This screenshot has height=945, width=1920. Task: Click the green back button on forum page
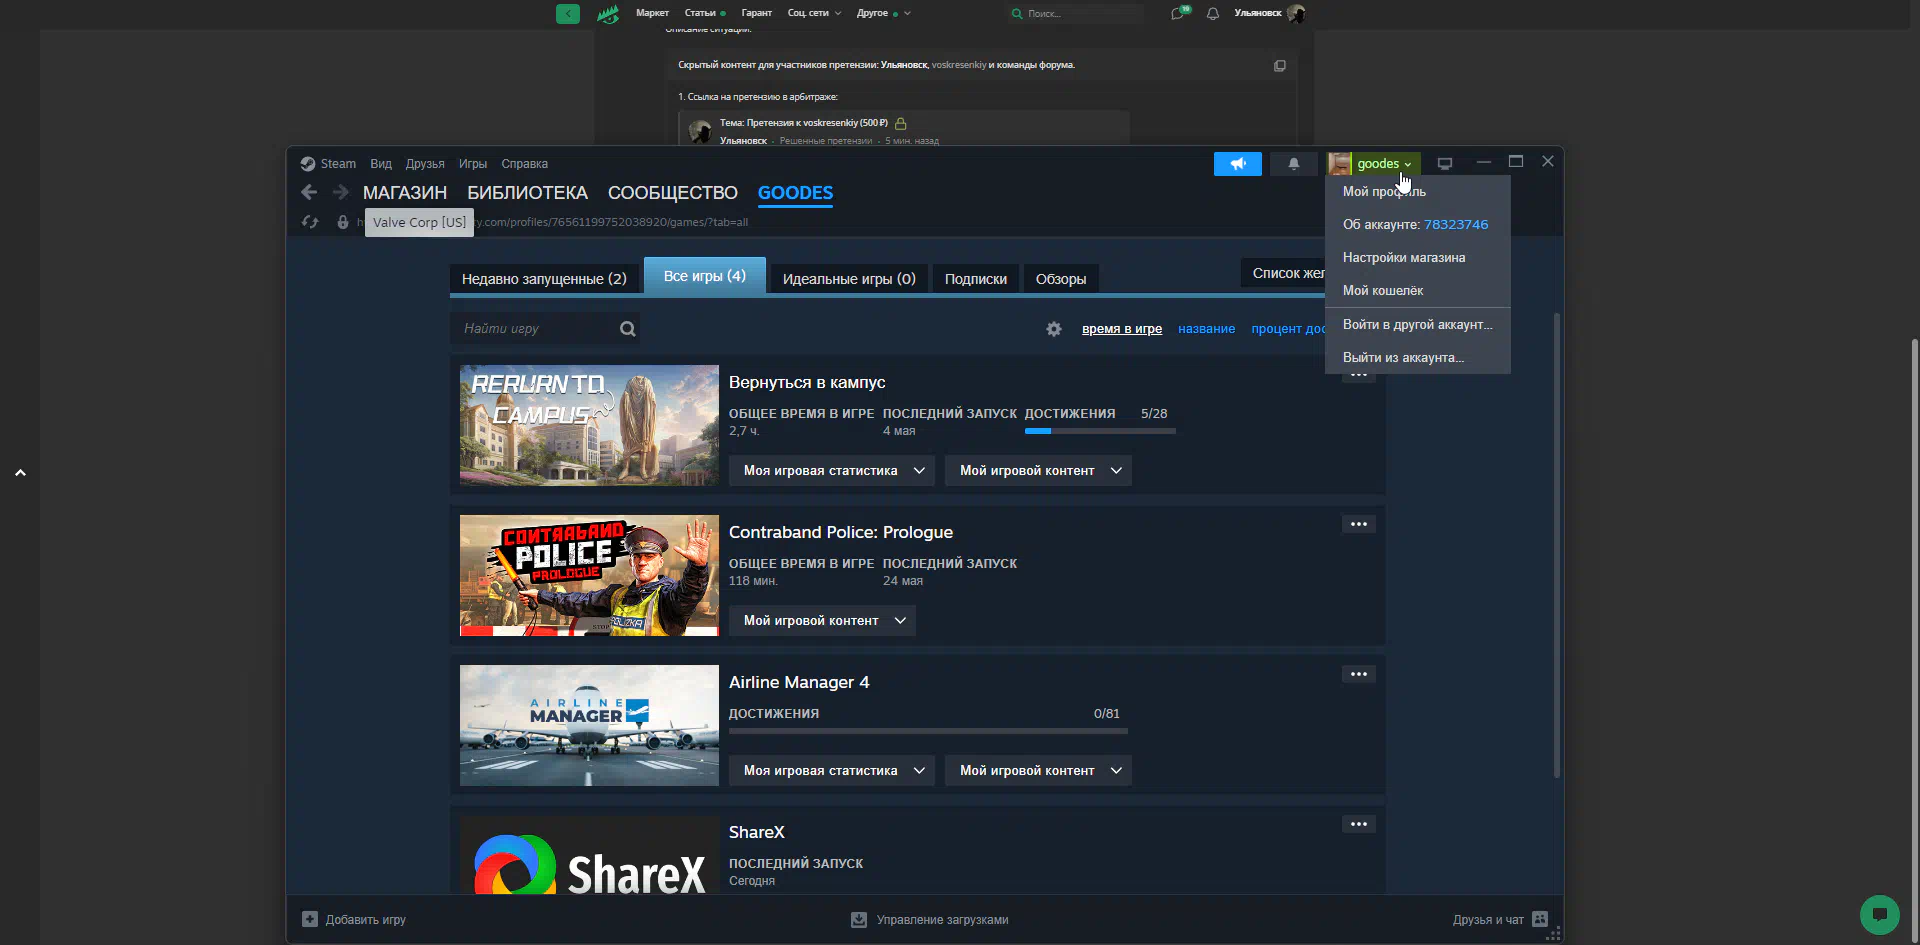click(568, 14)
